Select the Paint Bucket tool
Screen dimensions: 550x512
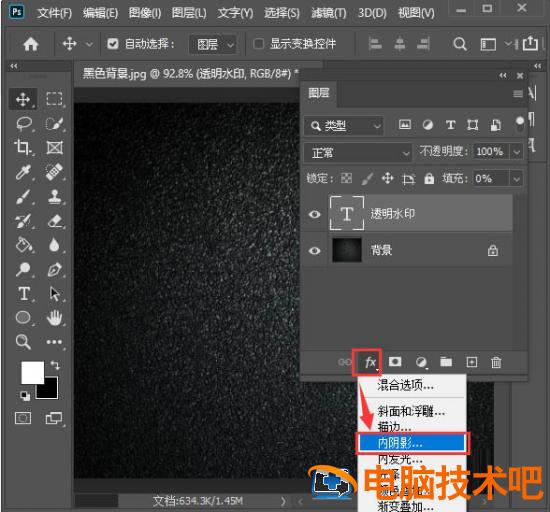click(24, 245)
